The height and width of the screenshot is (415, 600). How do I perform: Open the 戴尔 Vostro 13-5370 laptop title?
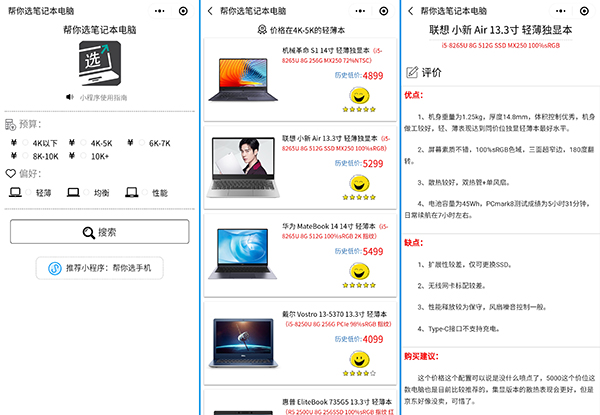click(334, 314)
